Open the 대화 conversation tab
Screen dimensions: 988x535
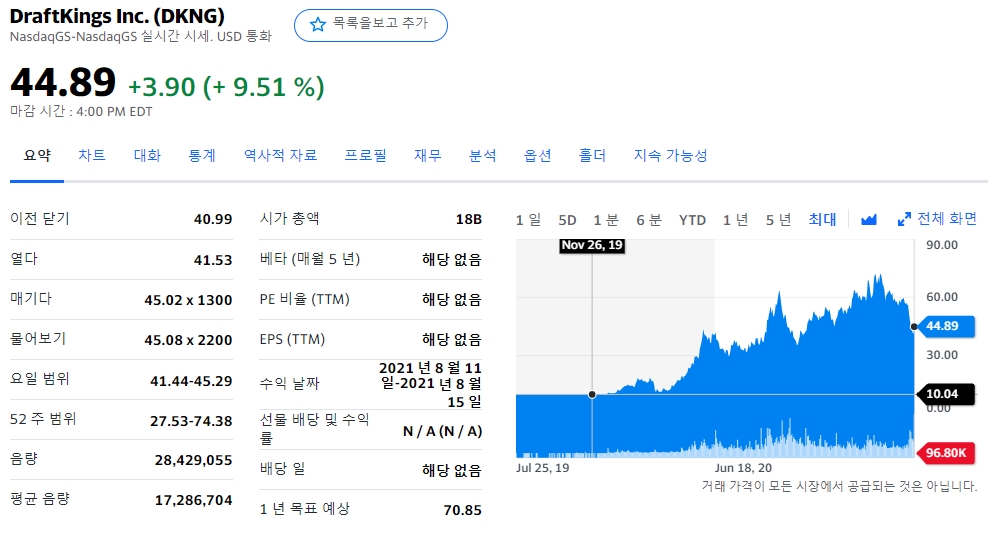(147, 156)
